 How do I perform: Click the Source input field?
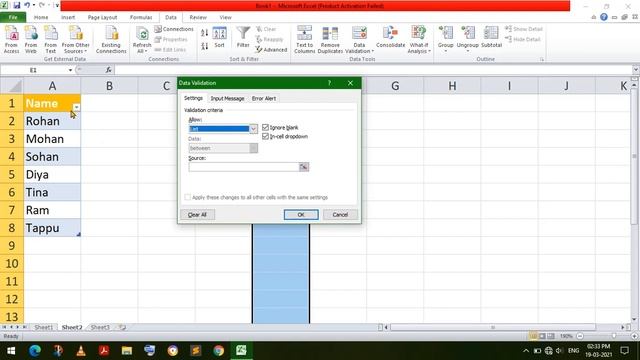[x=244, y=167]
